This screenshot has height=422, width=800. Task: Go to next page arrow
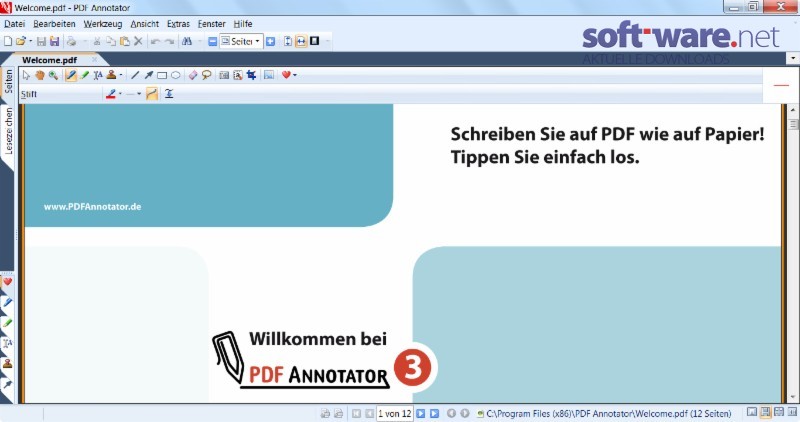420,413
